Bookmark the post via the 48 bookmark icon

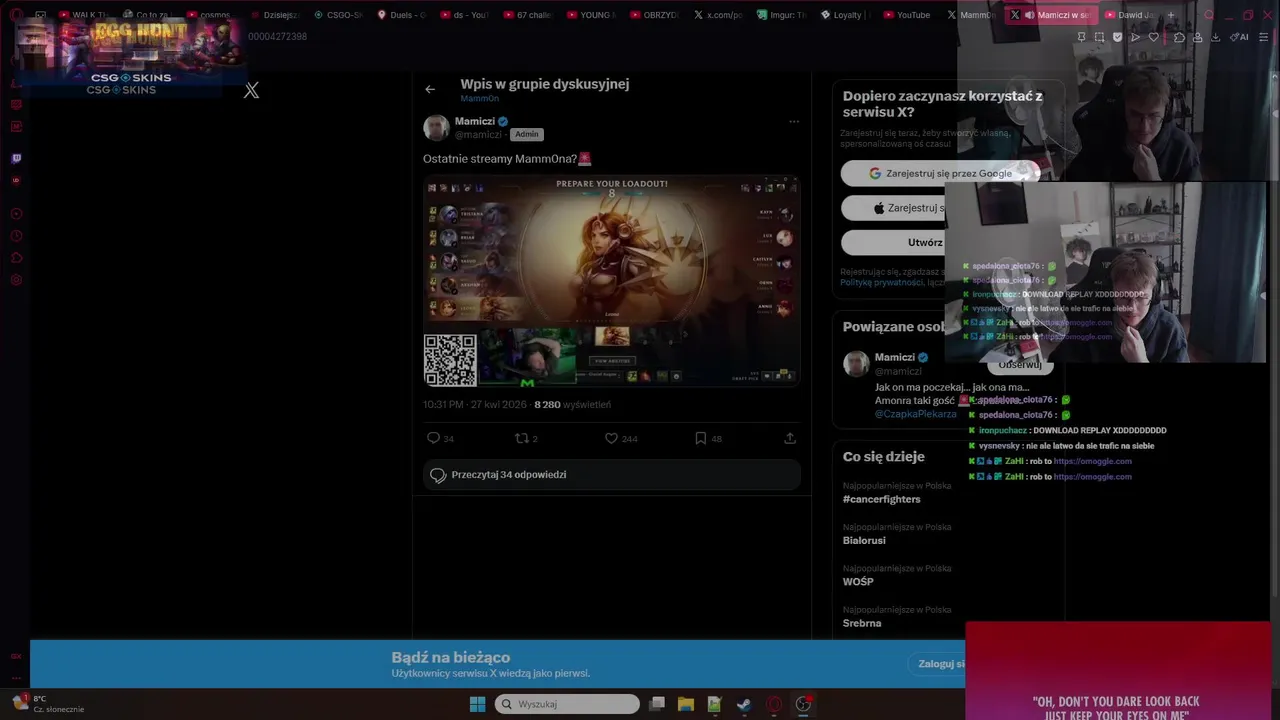pos(701,438)
